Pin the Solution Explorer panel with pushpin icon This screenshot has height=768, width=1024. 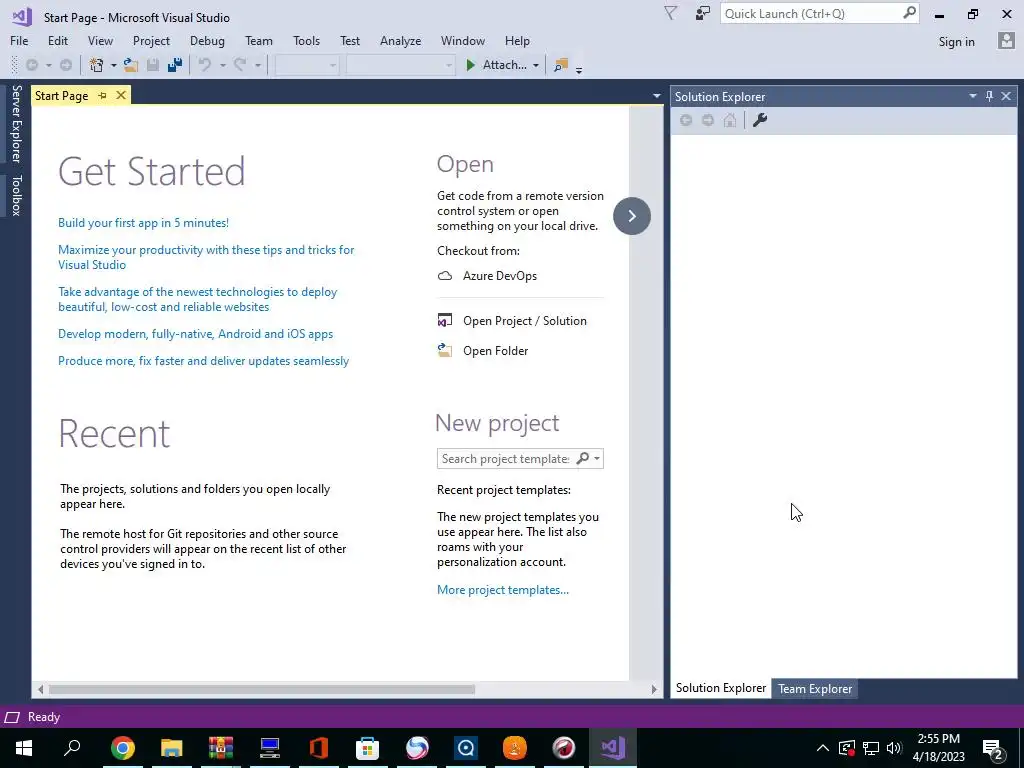[989, 96]
